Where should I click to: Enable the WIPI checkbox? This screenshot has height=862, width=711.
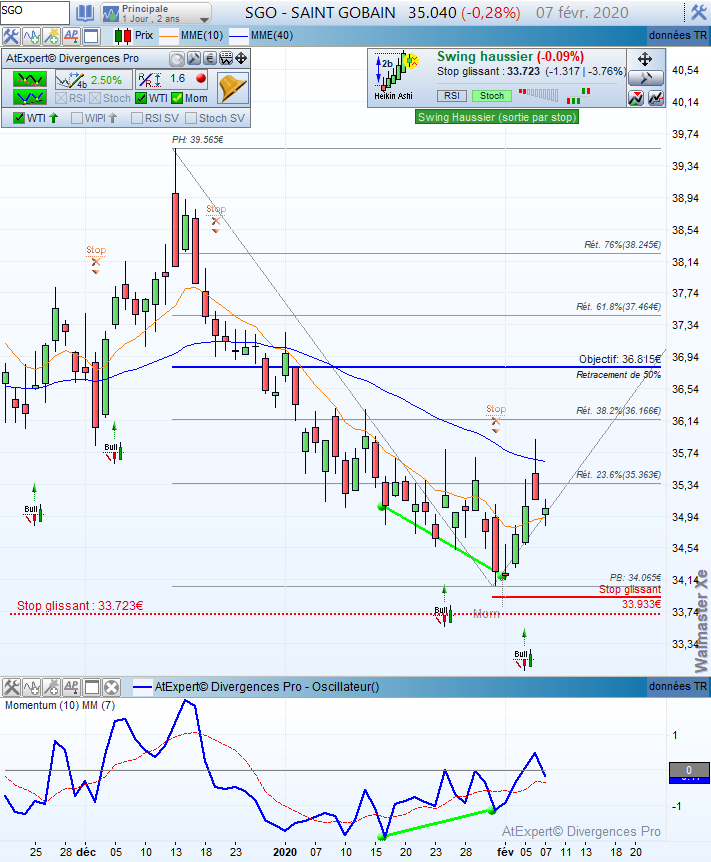tap(77, 118)
